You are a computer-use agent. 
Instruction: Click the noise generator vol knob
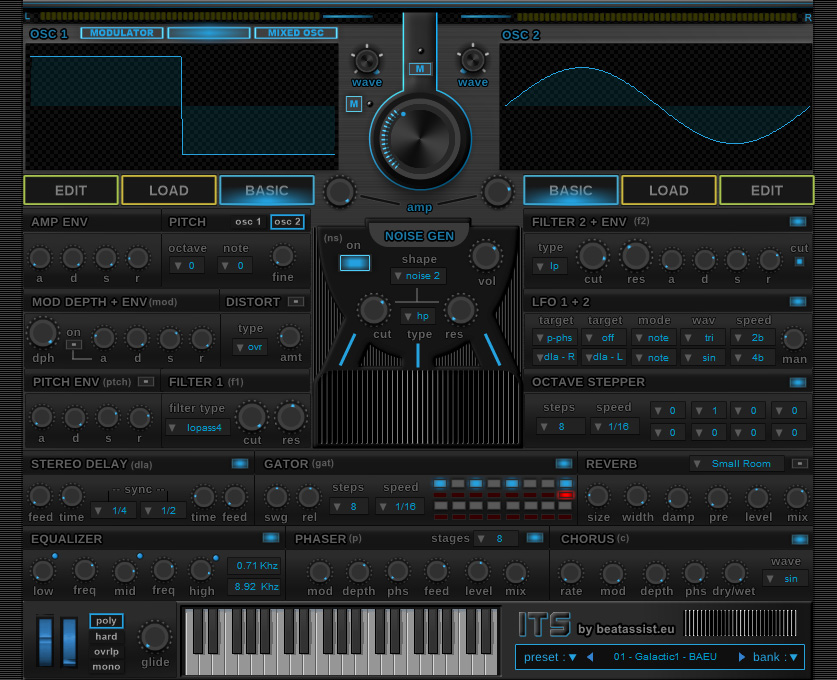tap(485, 256)
